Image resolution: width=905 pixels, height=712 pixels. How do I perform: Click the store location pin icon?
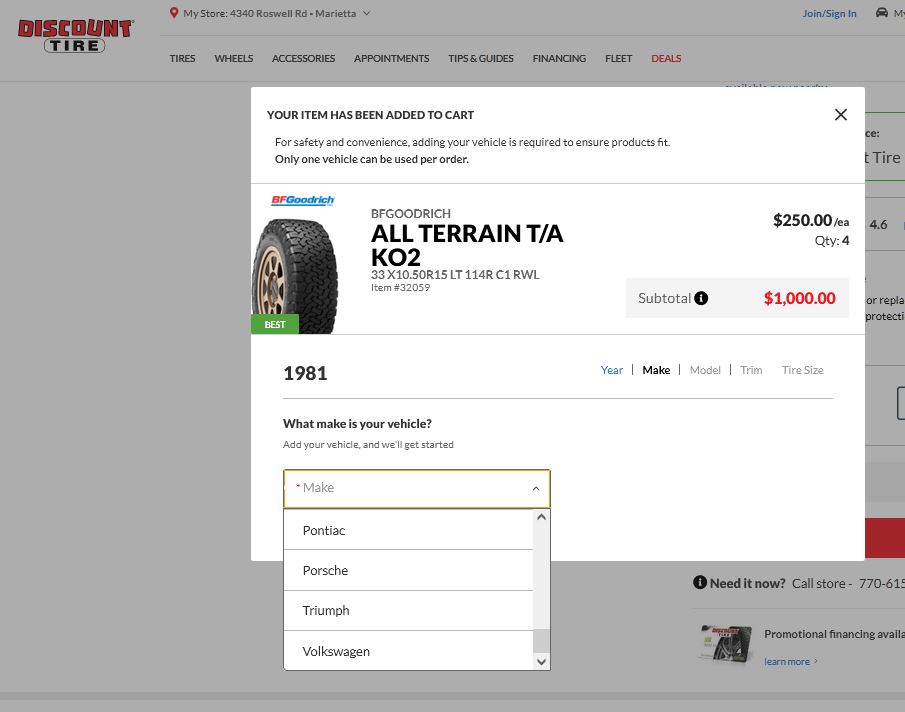click(174, 13)
